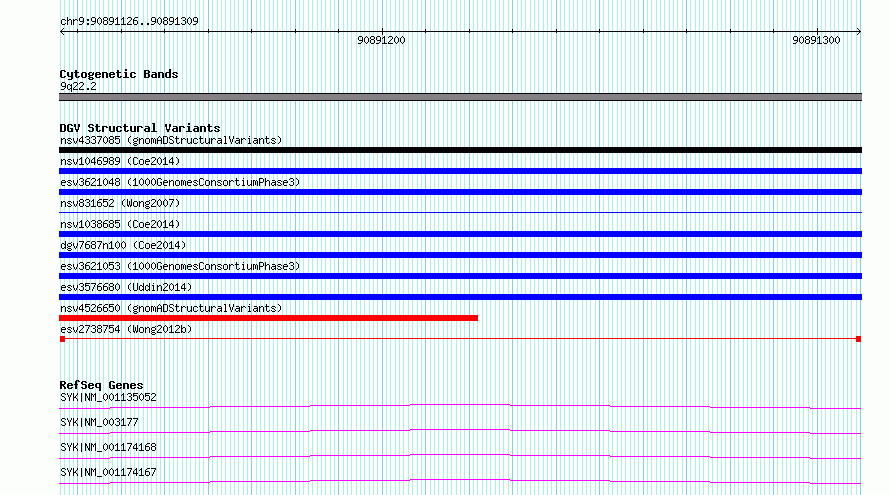Click the blue bar under esv3576680
The height and width of the screenshot is (495, 890).
tap(460, 297)
